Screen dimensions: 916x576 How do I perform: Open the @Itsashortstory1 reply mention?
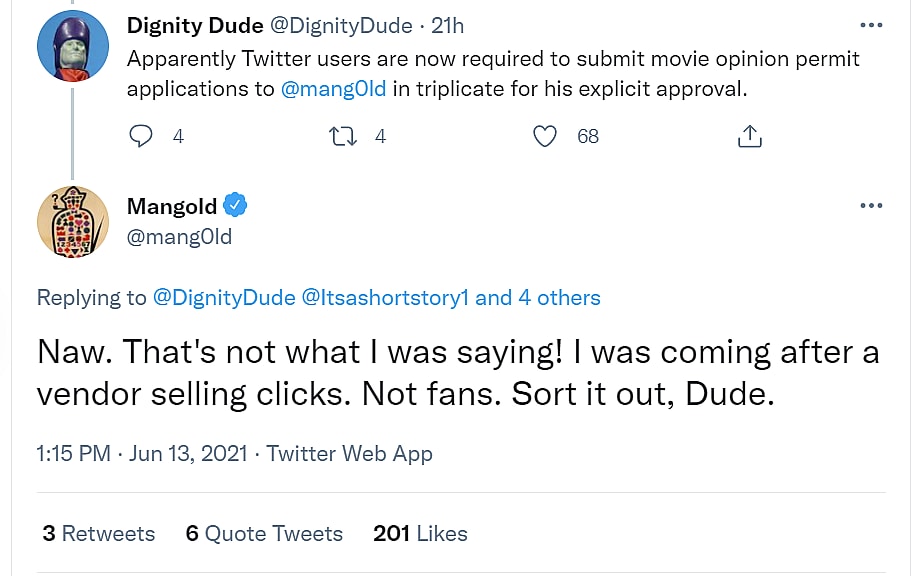pyautogui.click(x=384, y=297)
